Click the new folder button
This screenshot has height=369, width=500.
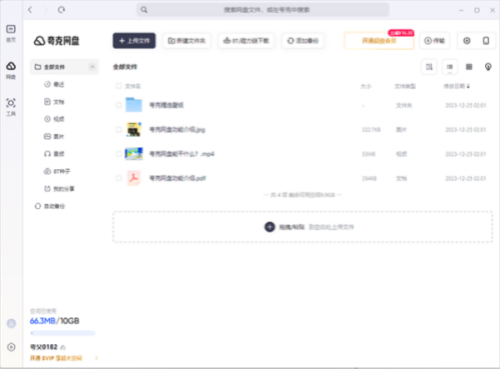click(x=187, y=41)
